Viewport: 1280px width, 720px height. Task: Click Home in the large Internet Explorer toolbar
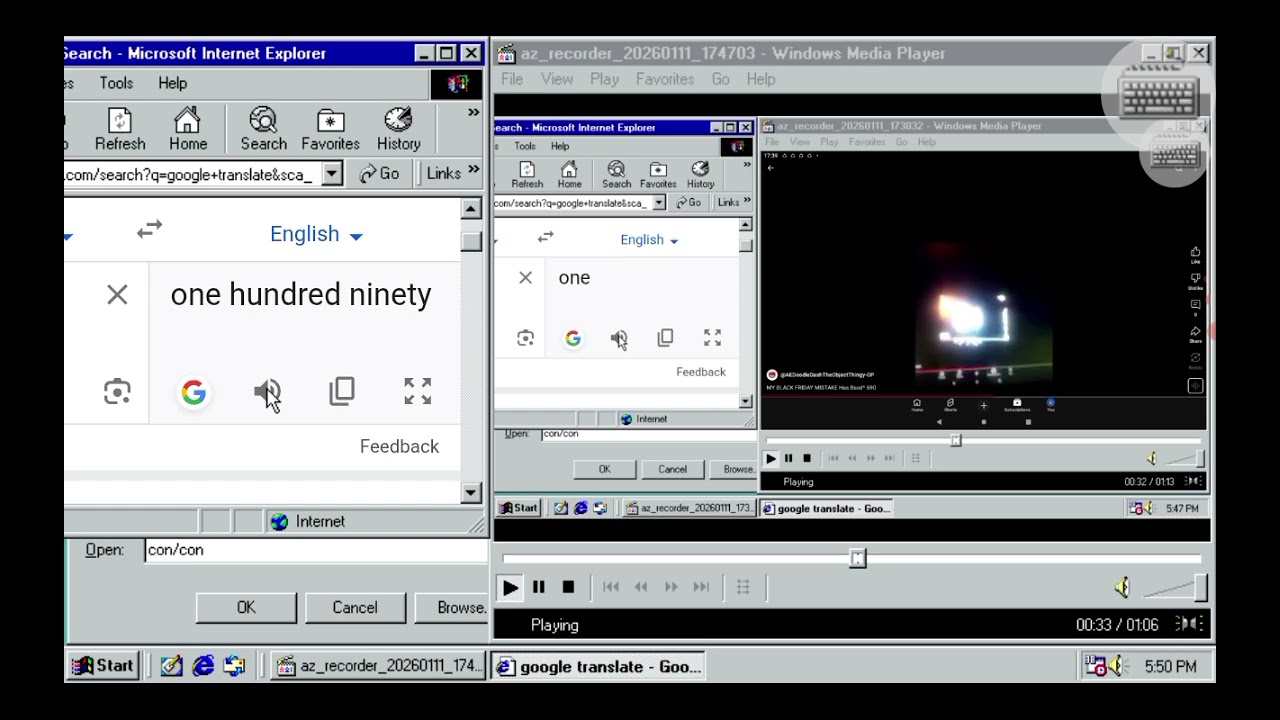(187, 130)
